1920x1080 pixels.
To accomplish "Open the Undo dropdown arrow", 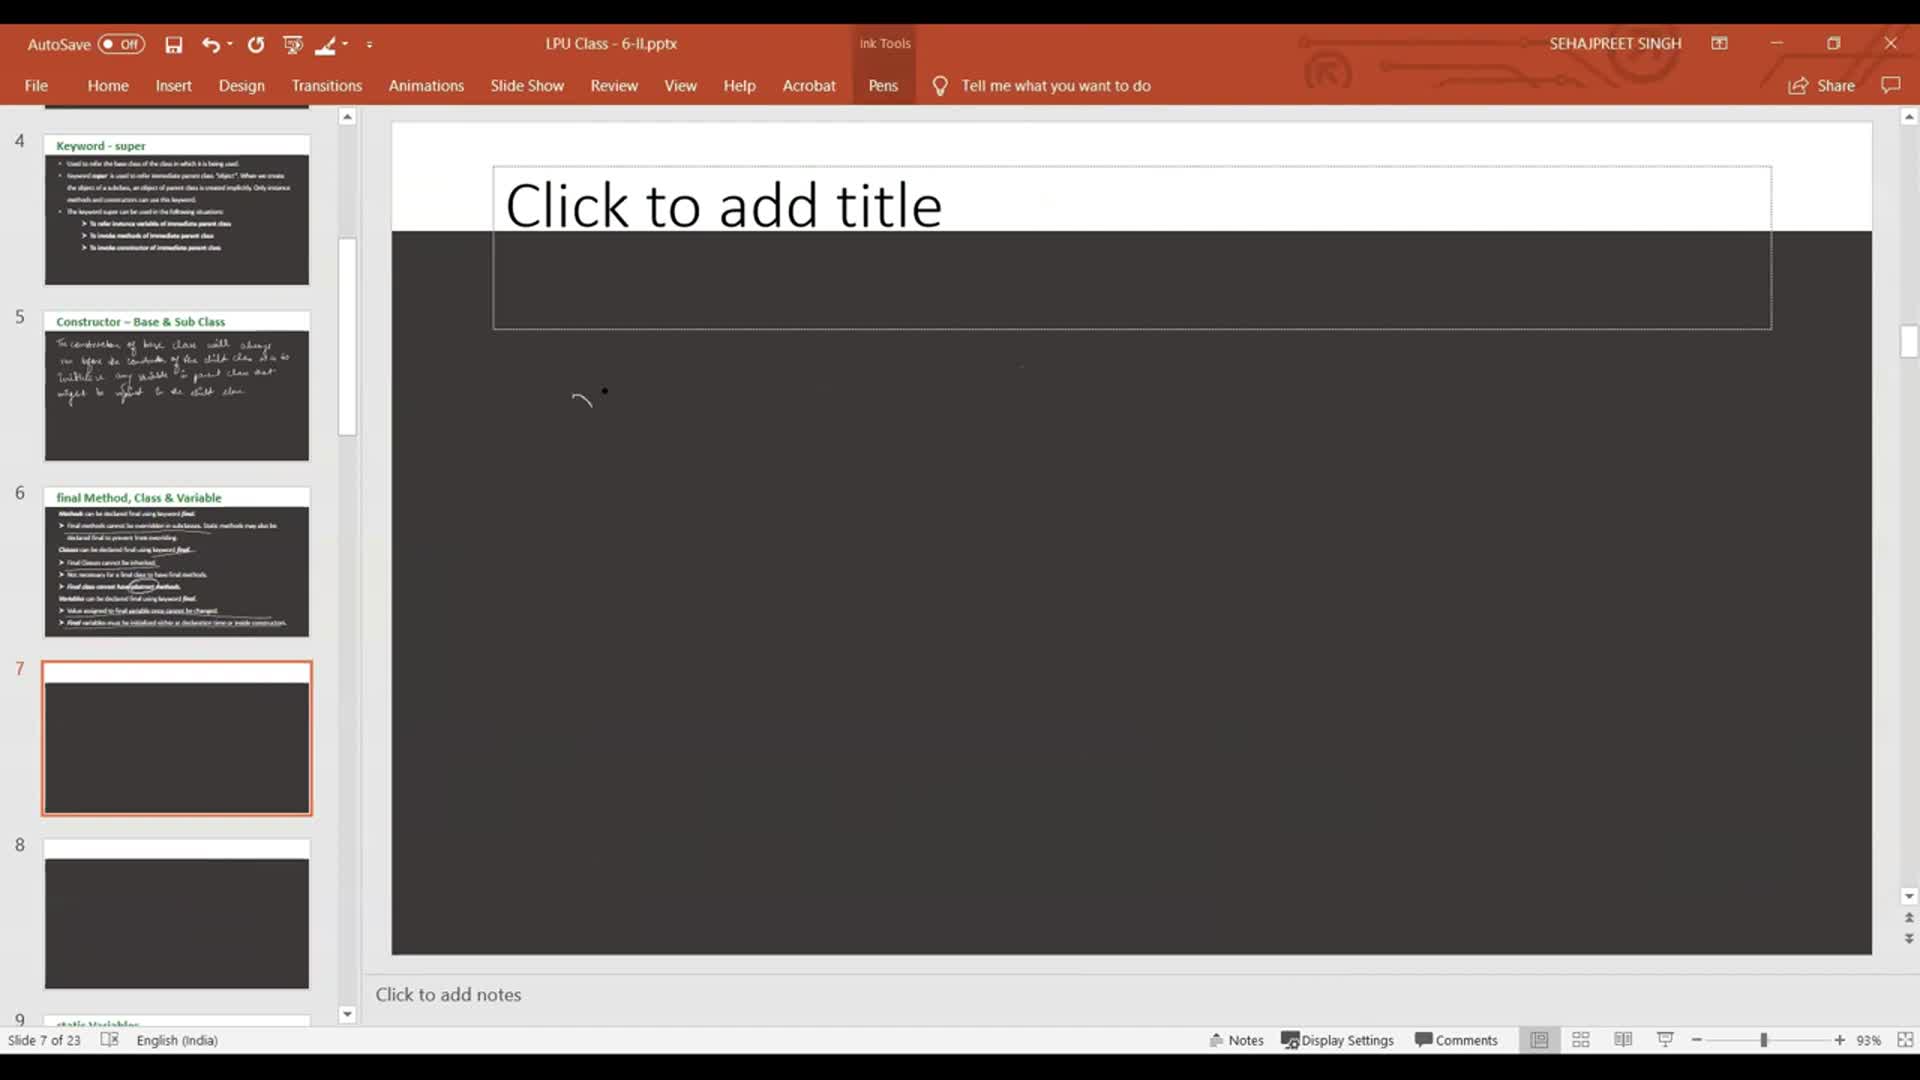I will (229, 44).
